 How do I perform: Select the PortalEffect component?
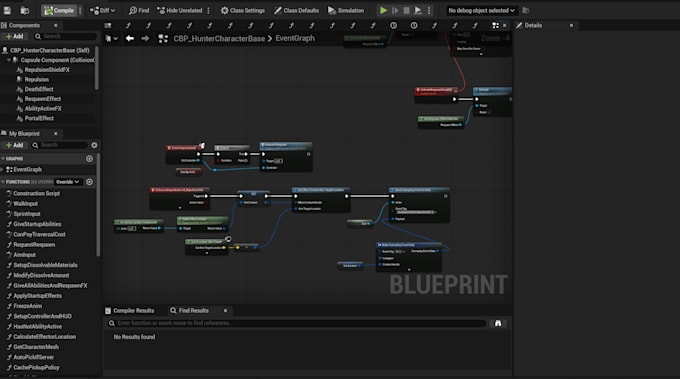coord(39,118)
